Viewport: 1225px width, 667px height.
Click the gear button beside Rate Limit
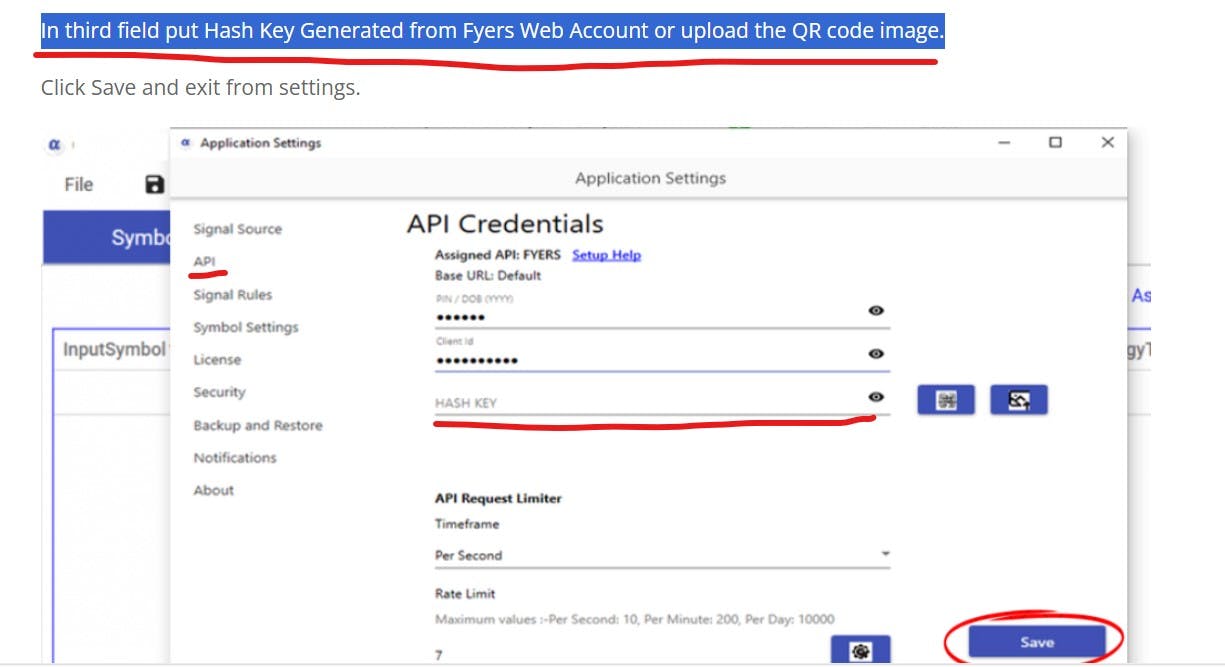click(860, 651)
